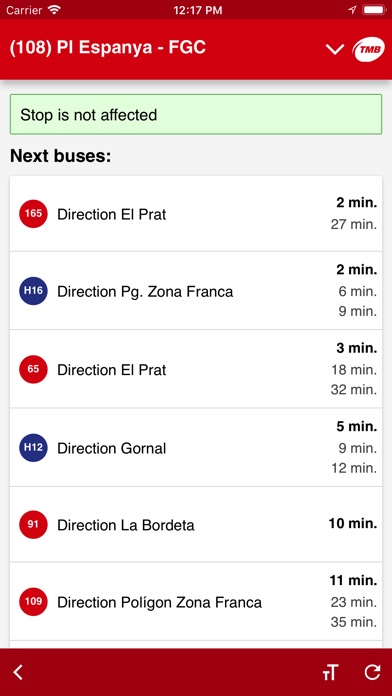Image resolution: width=392 pixels, height=696 pixels.
Task: Go back using the bottom arrow
Action: click(x=18, y=672)
